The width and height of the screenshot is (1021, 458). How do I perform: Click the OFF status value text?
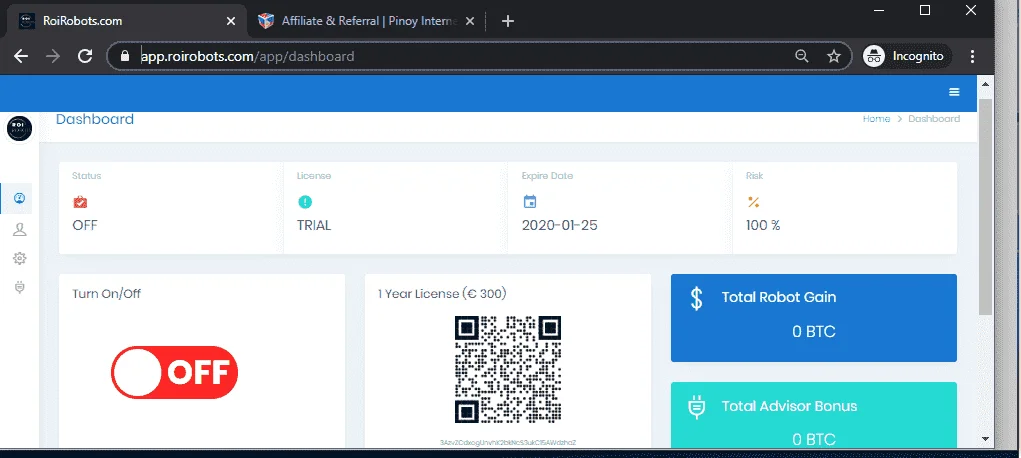click(85, 225)
